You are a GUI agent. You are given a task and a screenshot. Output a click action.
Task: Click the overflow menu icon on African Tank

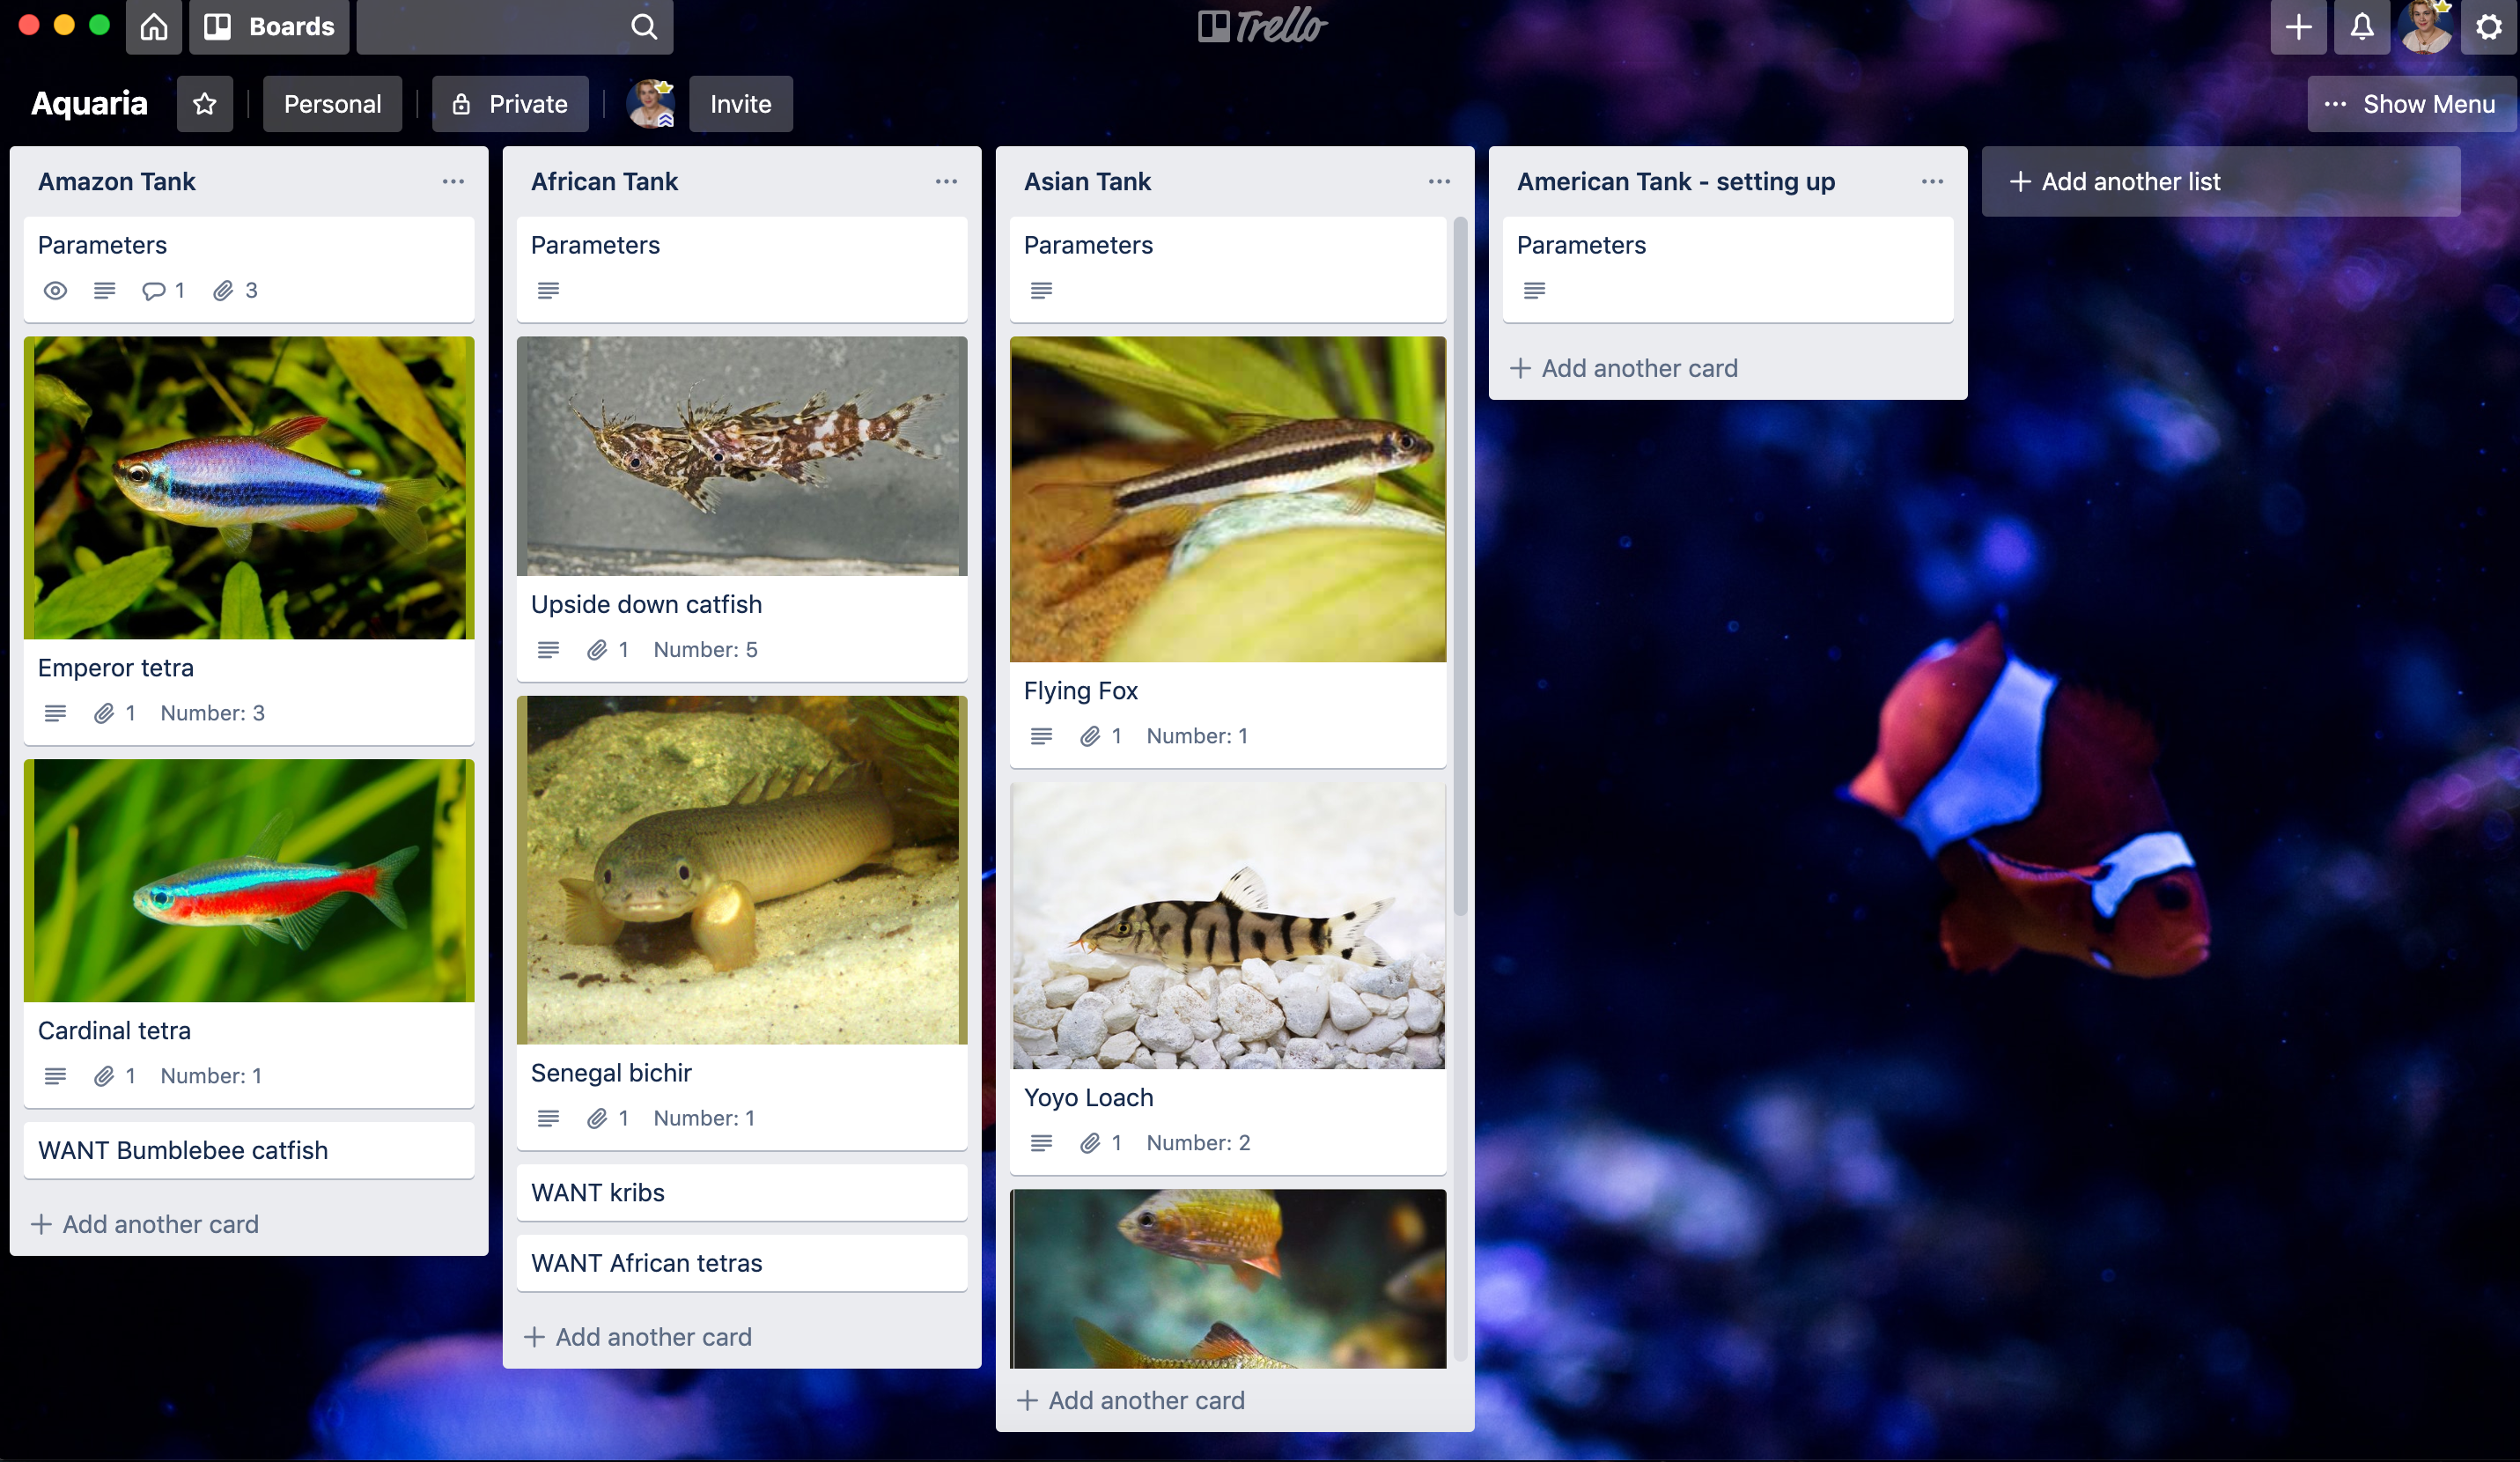[945, 181]
